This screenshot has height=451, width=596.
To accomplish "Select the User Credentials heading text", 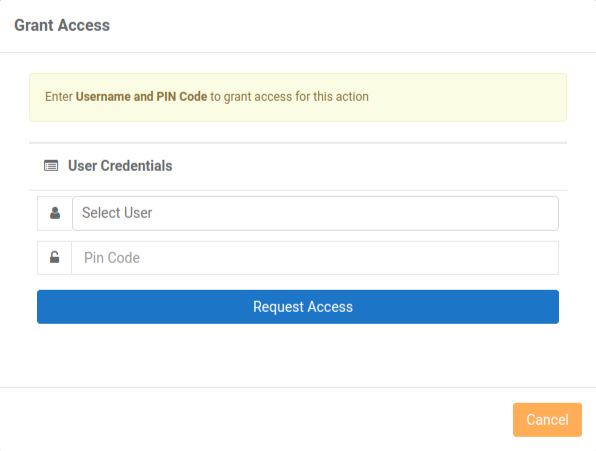I will click(x=120, y=166).
